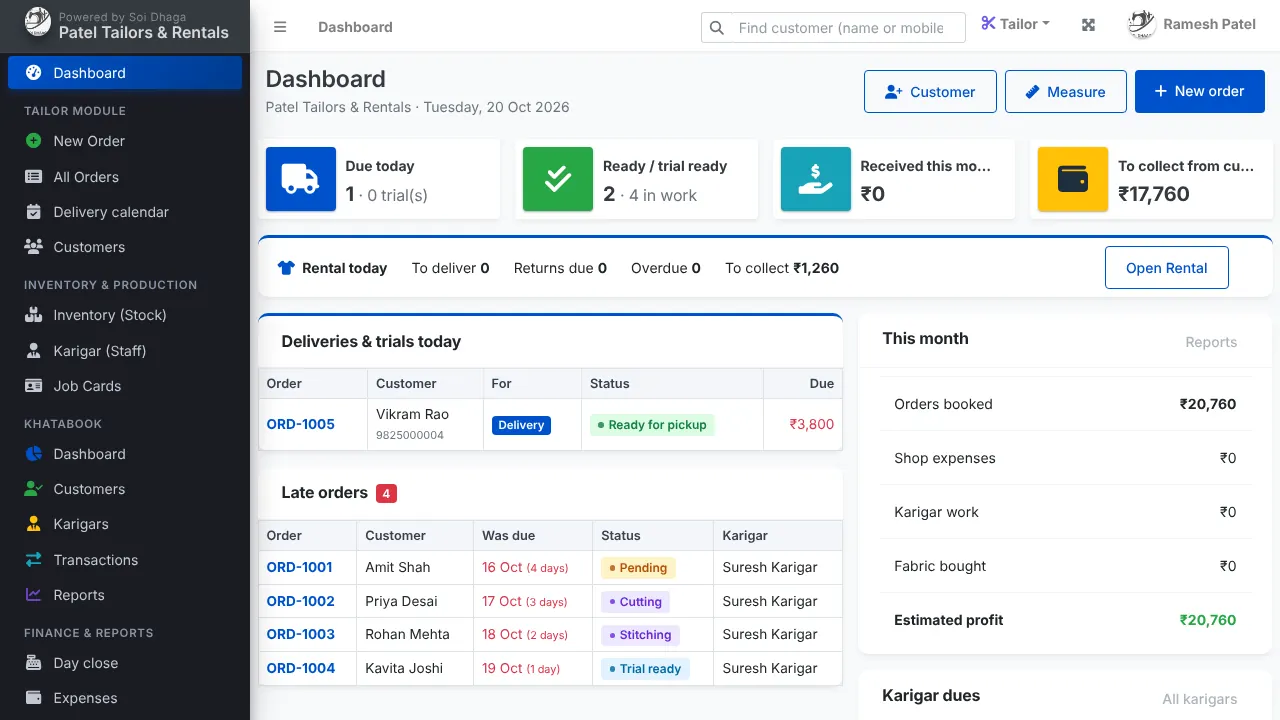
Task: Open the Reports link in This month
Action: pos(1211,342)
